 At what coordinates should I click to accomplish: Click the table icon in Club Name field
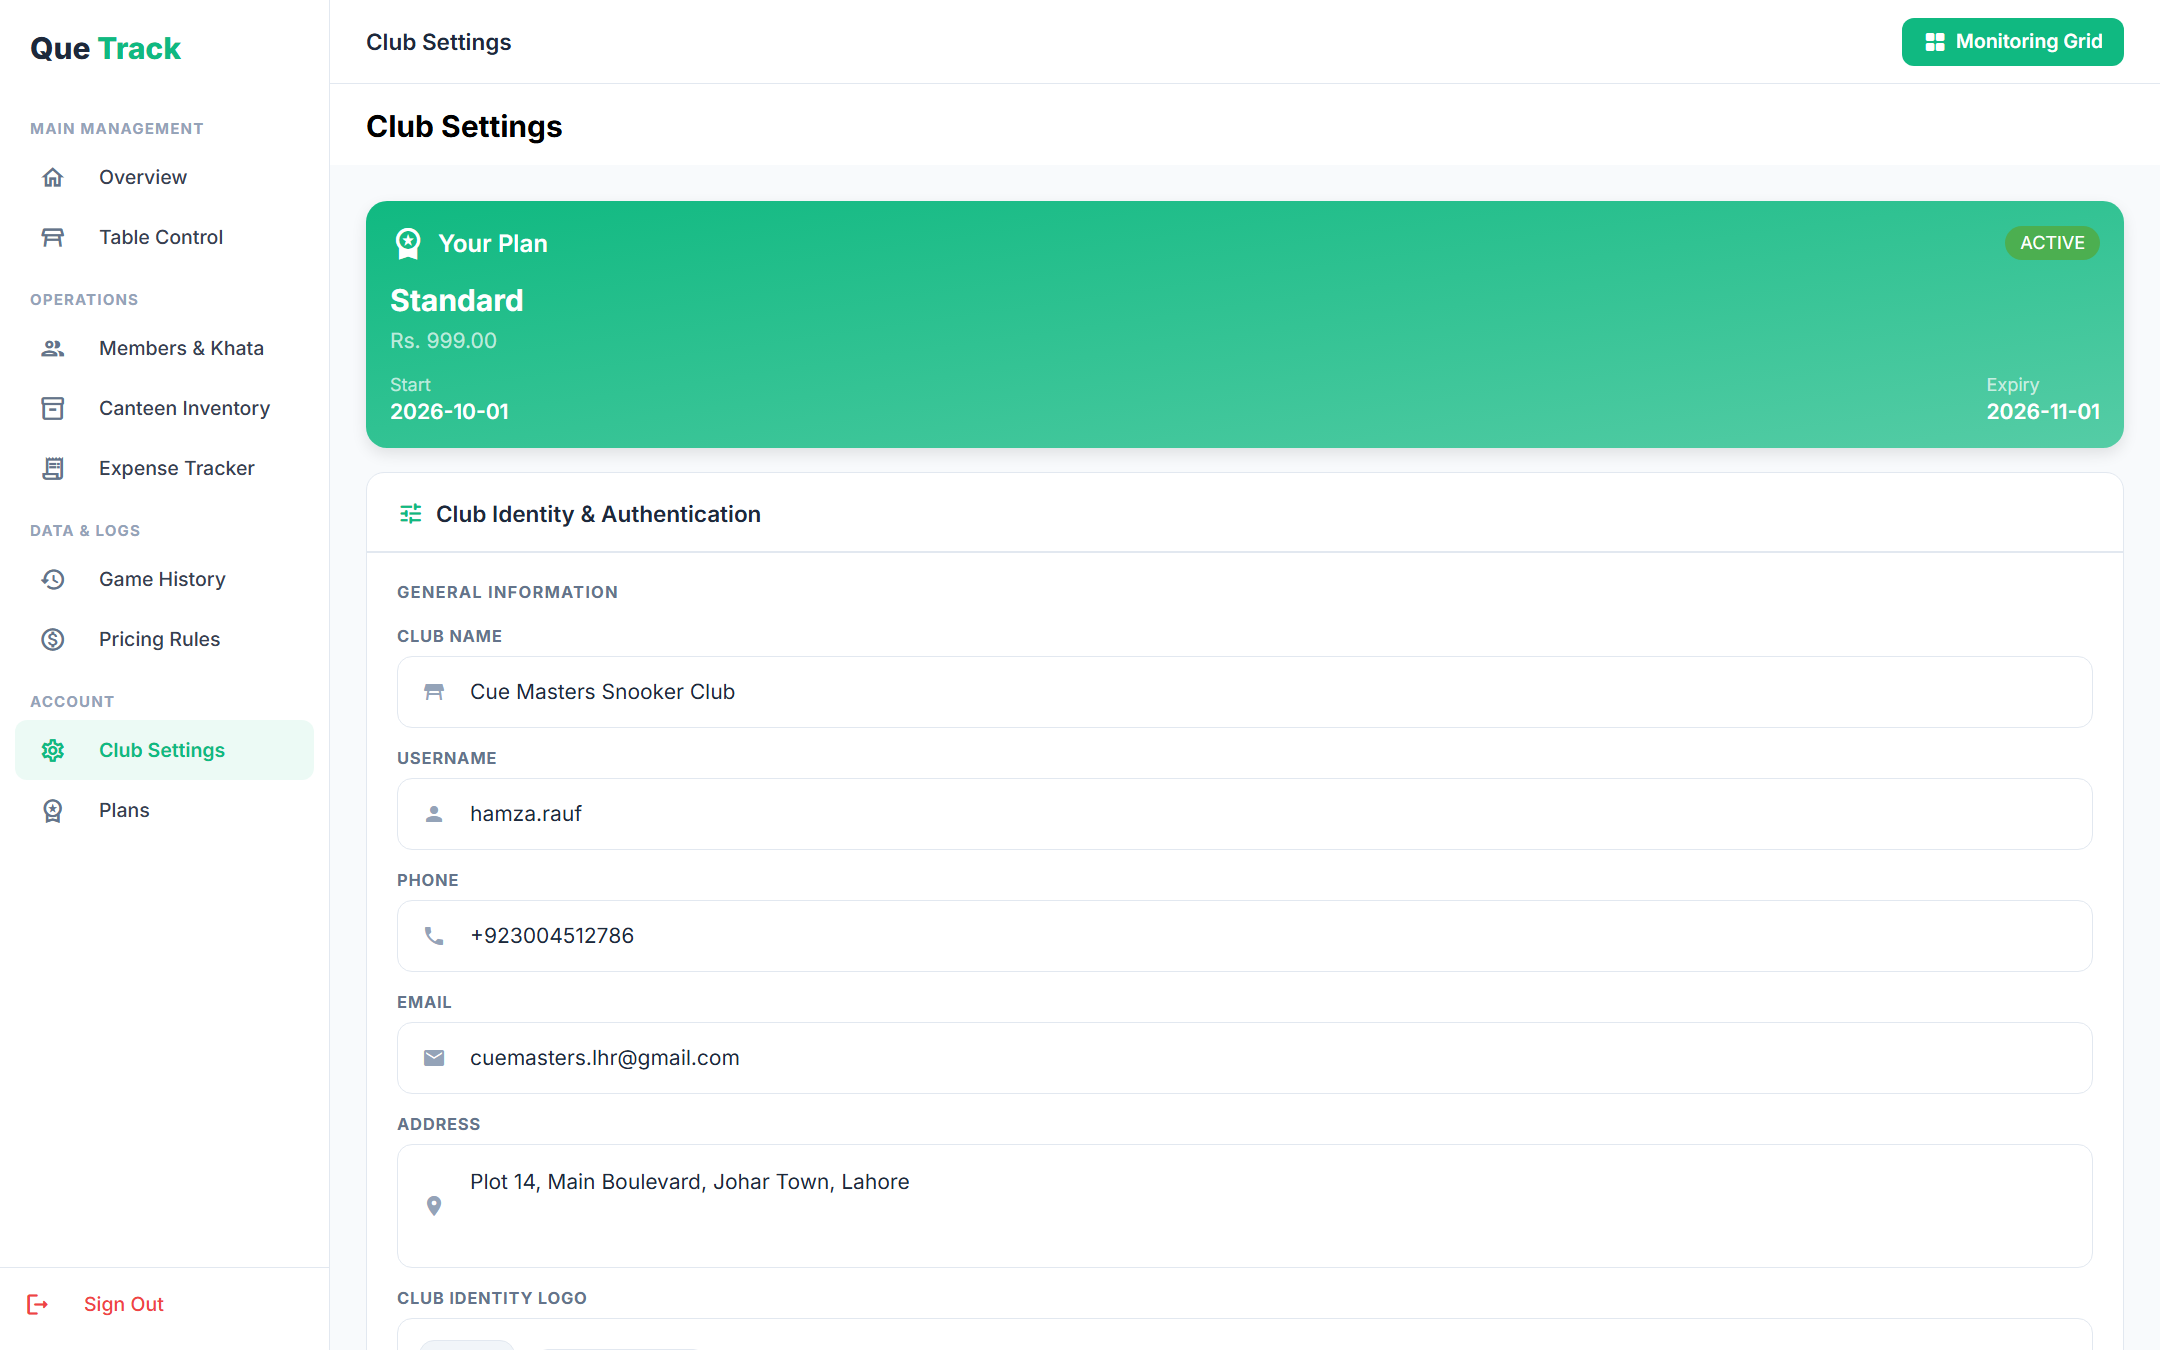coord(434,692)
